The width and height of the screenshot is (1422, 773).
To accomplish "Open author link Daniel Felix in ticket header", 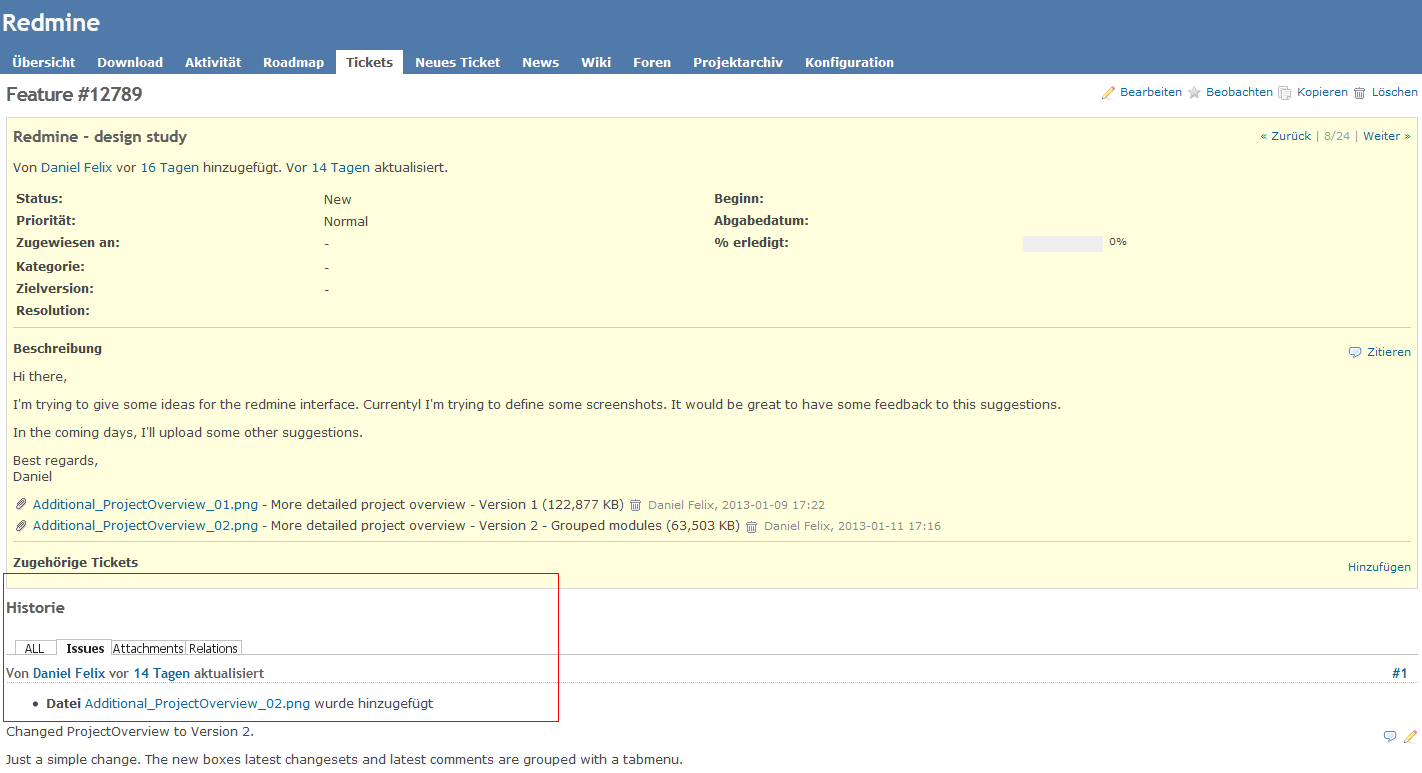I will [x=77, y=168].
